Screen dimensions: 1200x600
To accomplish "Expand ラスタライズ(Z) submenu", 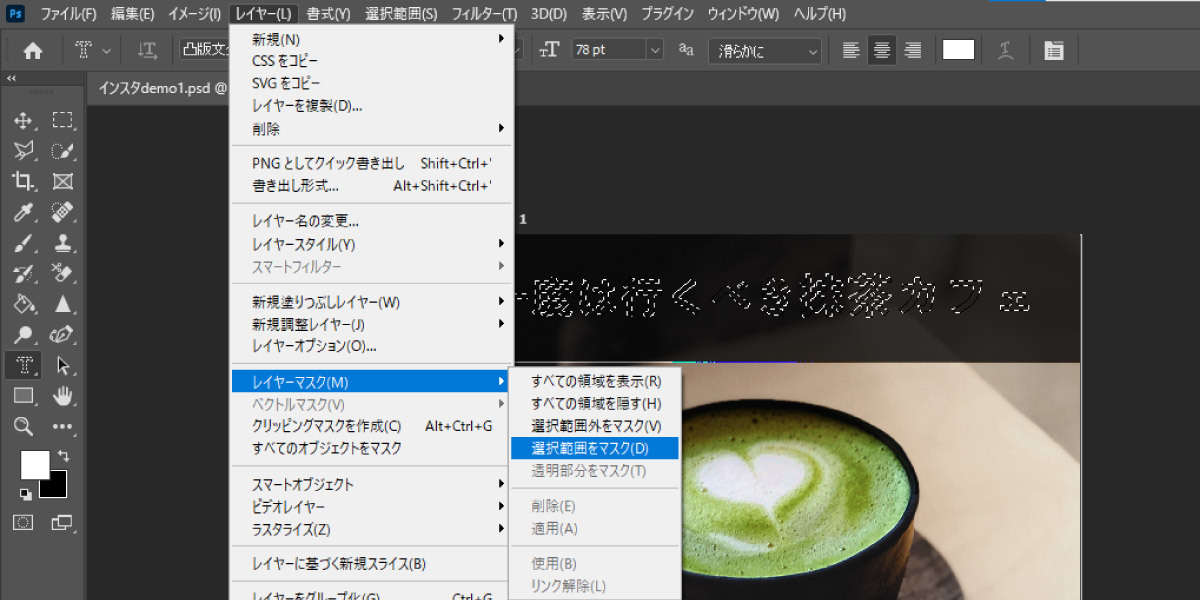I will [x=371, y=529].
